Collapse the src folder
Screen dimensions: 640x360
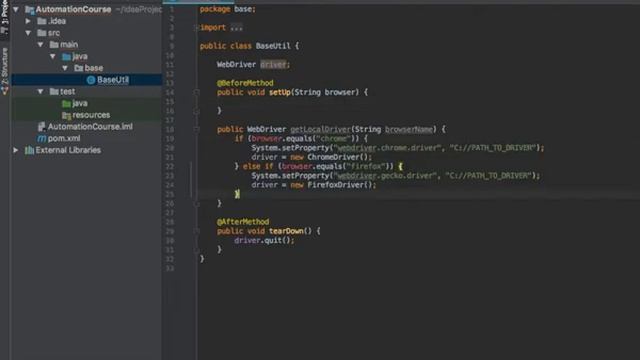[x=28, y=33]
